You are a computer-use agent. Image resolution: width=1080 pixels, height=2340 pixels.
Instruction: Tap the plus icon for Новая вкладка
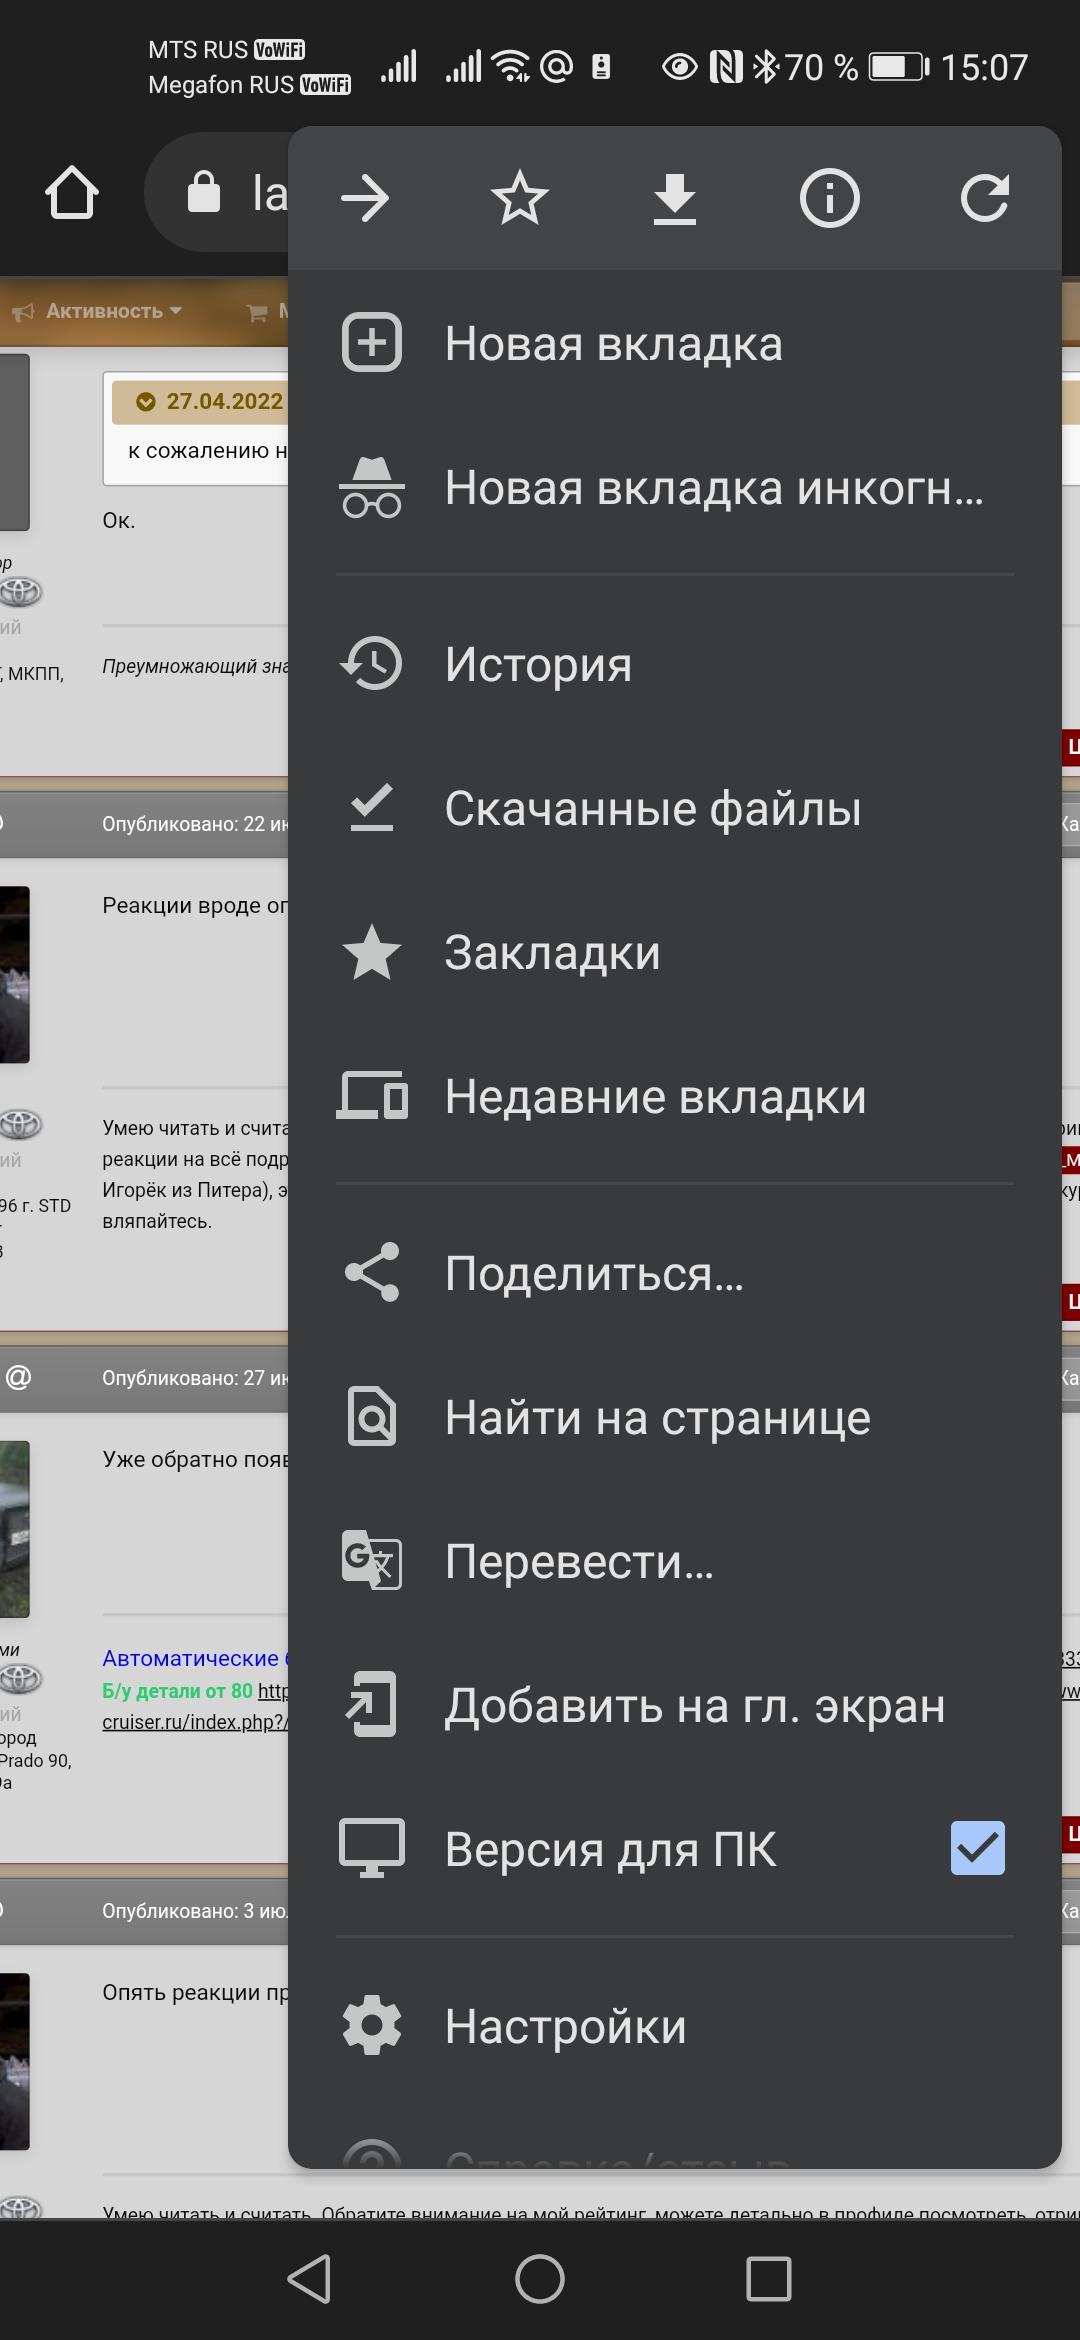[372, 343]
